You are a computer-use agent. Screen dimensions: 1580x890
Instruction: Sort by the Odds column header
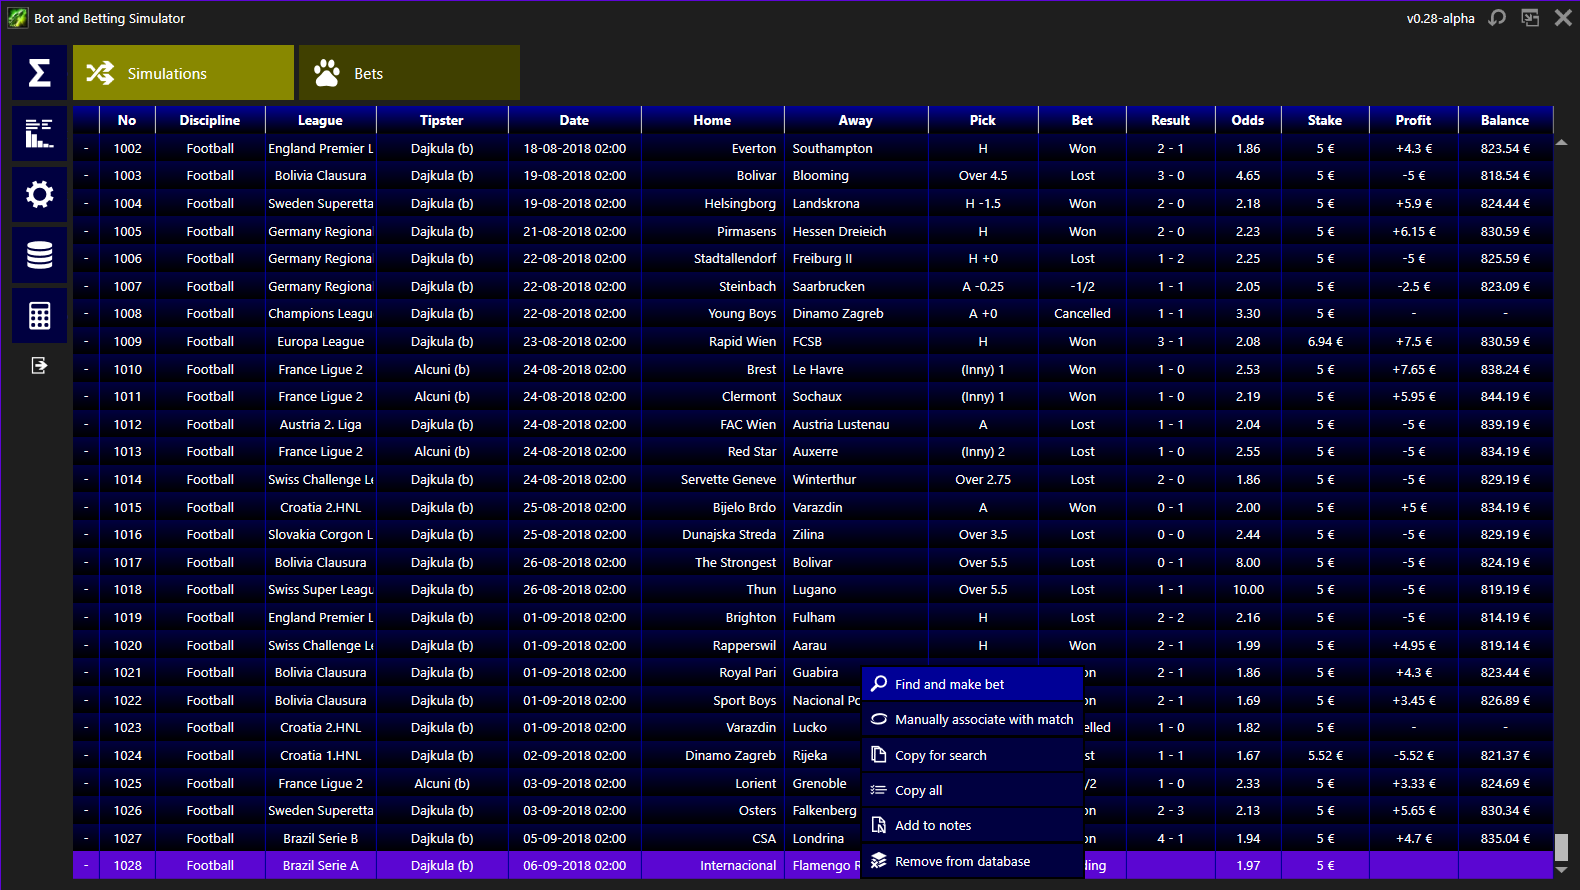(x=1248, y=120)
